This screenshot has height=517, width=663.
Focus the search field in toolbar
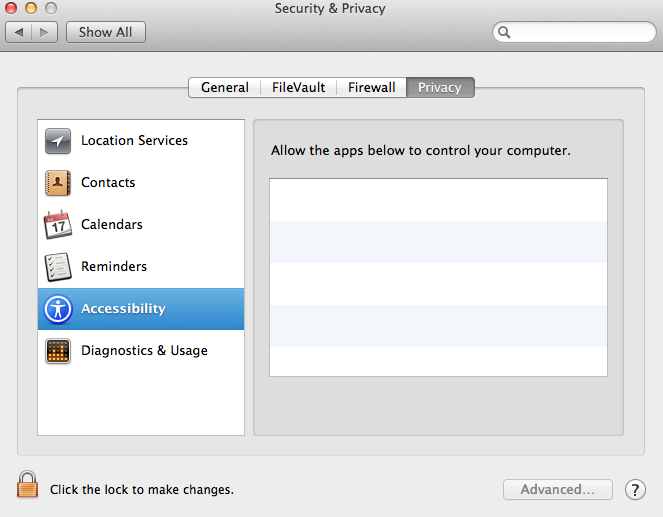click(x=574, y=32)
